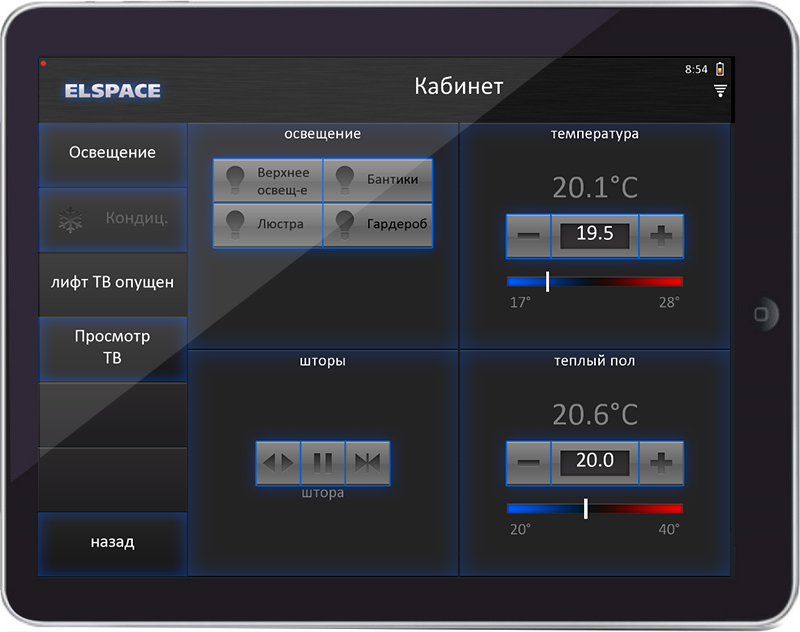The image size is (800, 632).
Task: Select the Кондиц. snowflake menu item
Action: [112, 218]
